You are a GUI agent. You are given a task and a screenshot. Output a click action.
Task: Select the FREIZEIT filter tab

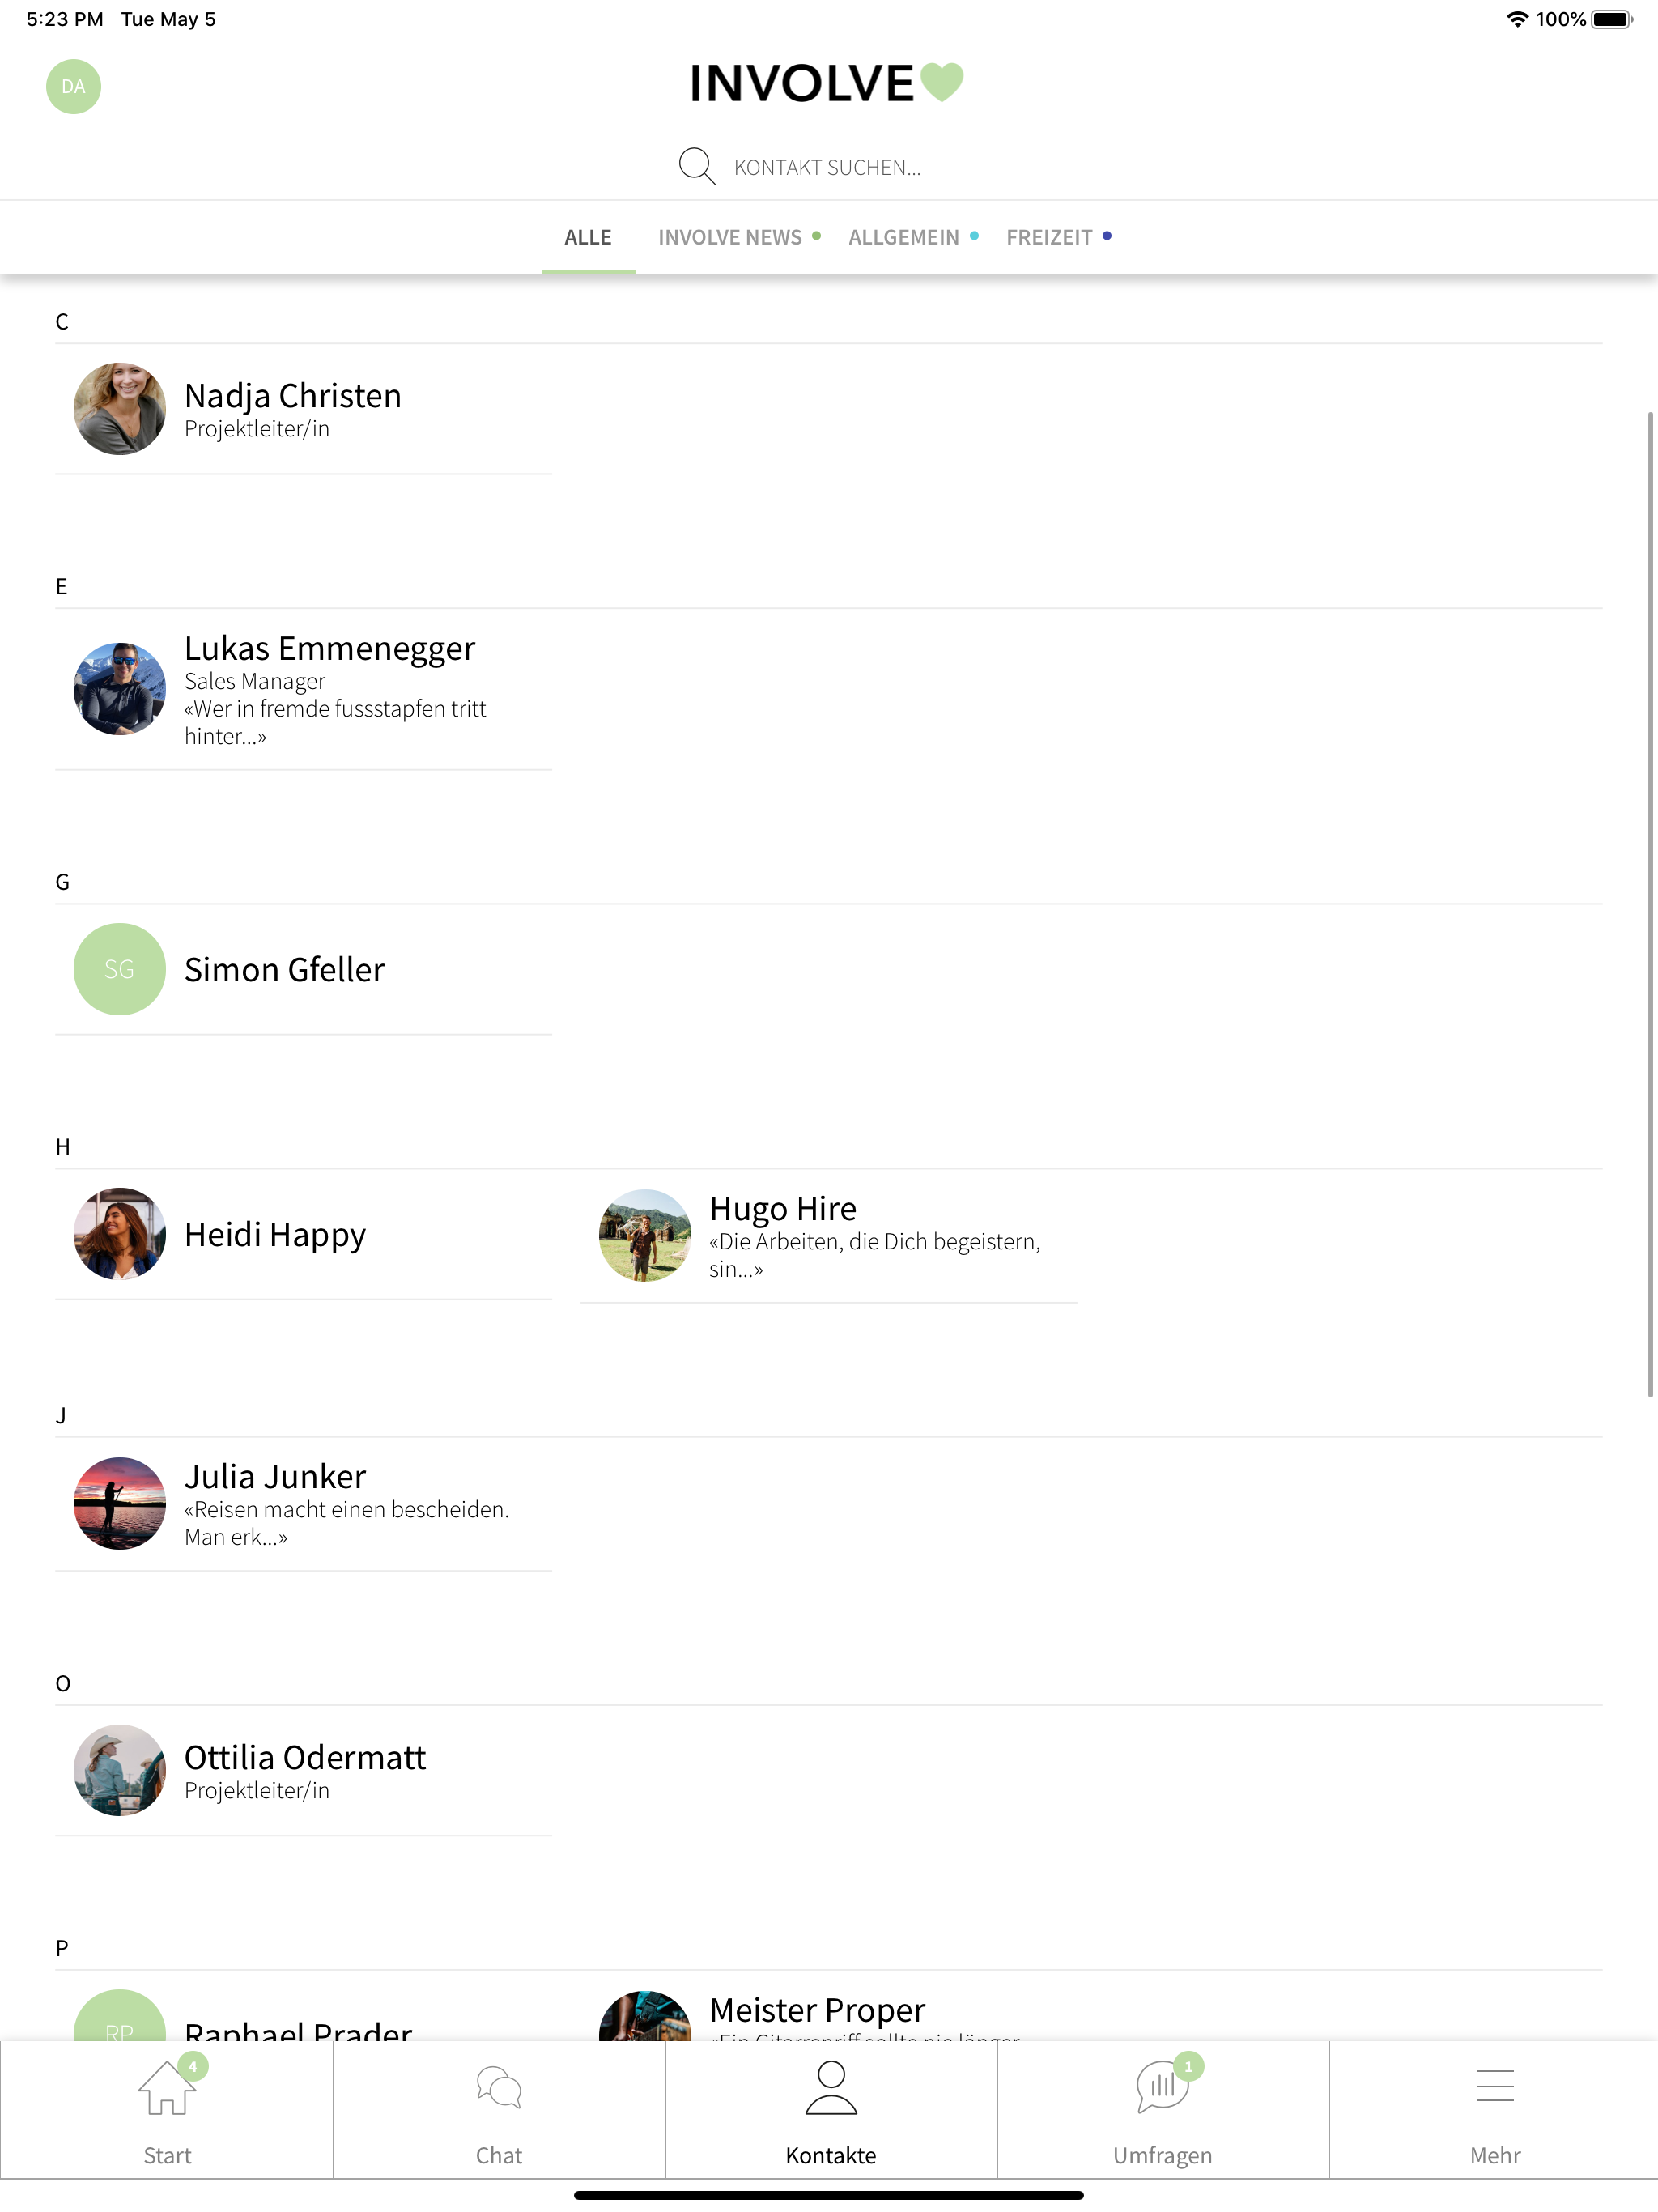pyautogui.click(x=1049, y=238)
